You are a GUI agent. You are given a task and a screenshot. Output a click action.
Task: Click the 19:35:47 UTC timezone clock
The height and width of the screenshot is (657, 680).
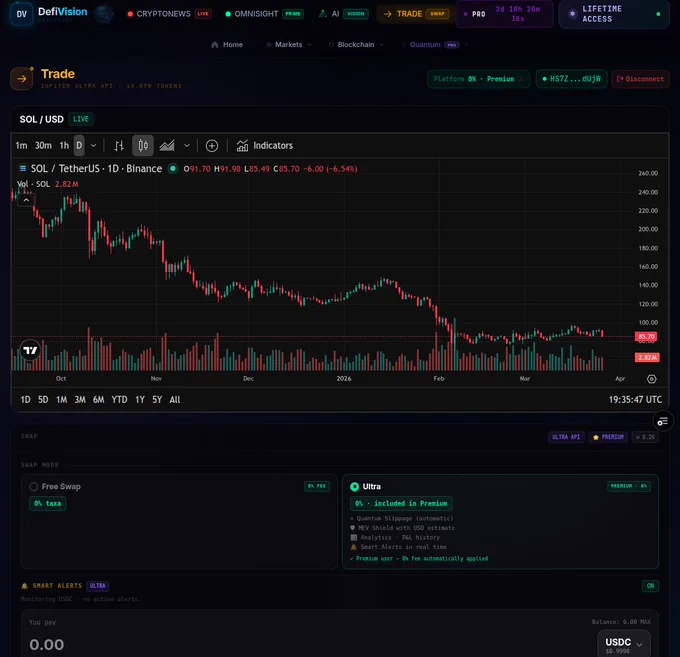pyautogui.click(x=635, y=399)
